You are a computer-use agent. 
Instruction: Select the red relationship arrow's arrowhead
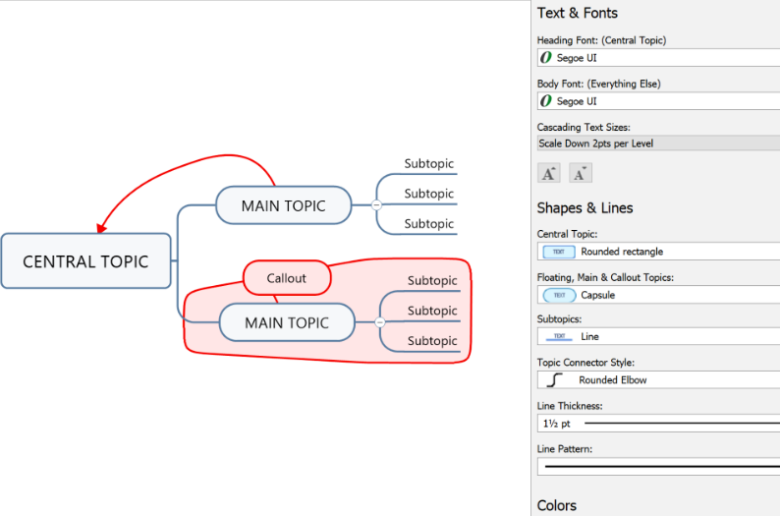[102, 226]
